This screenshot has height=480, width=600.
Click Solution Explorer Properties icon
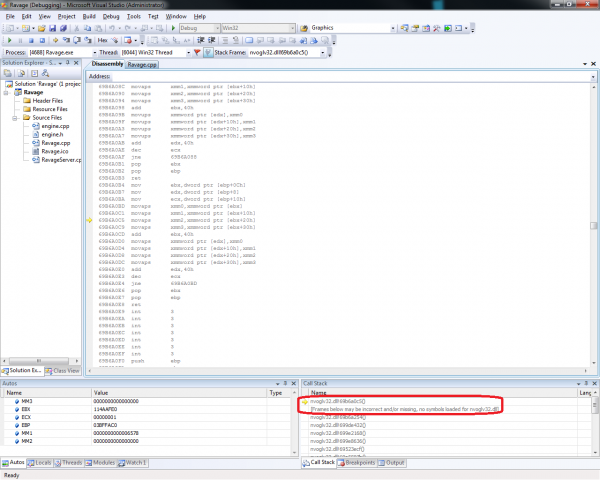pyautogui.click(x=7, y=74)
